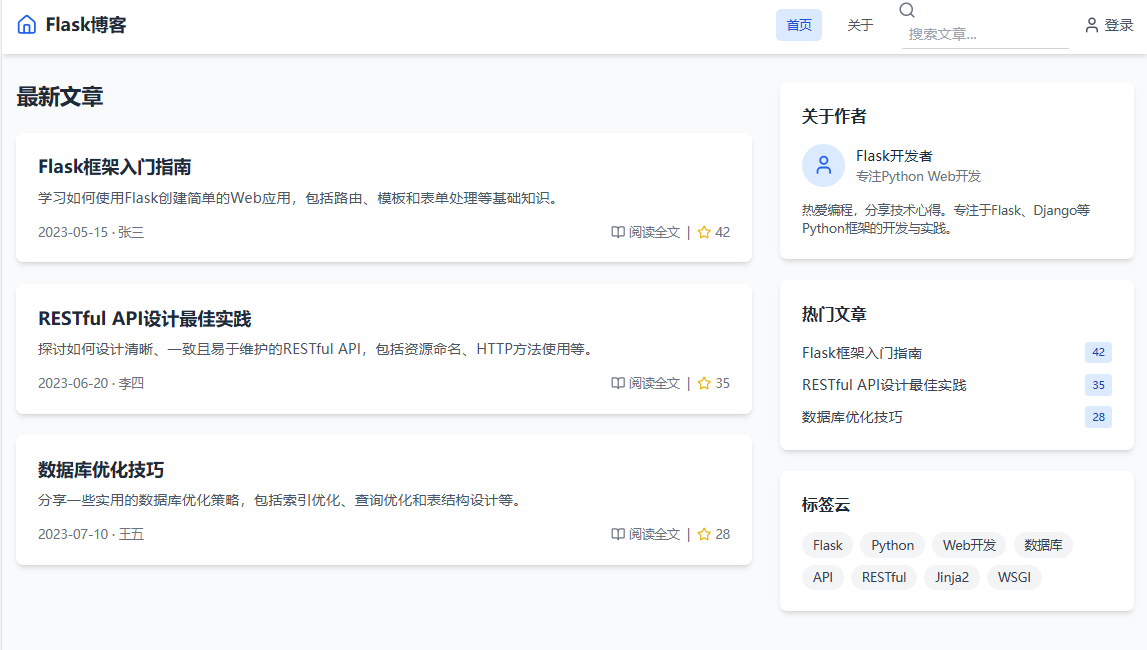
Task: Select the Python tag
Action: click(892, 545)
